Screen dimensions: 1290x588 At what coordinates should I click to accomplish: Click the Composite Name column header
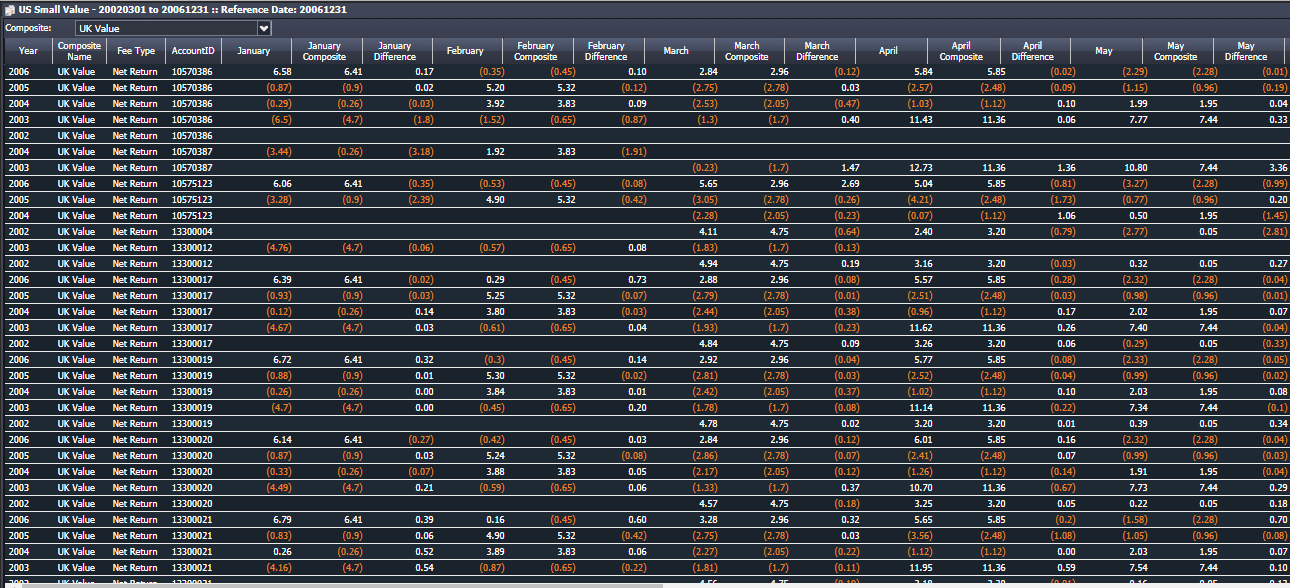[x=78, y=51]
